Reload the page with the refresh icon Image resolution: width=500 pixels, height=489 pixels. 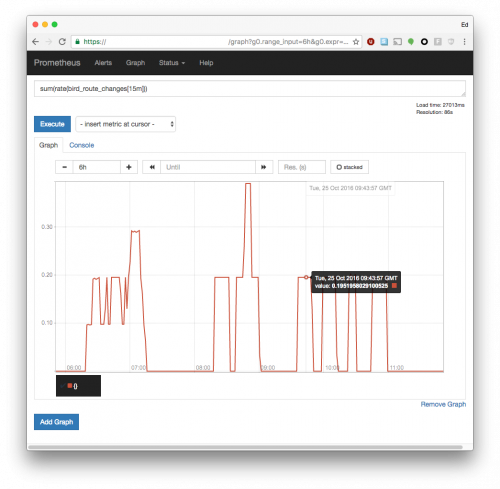coord(62,42)
